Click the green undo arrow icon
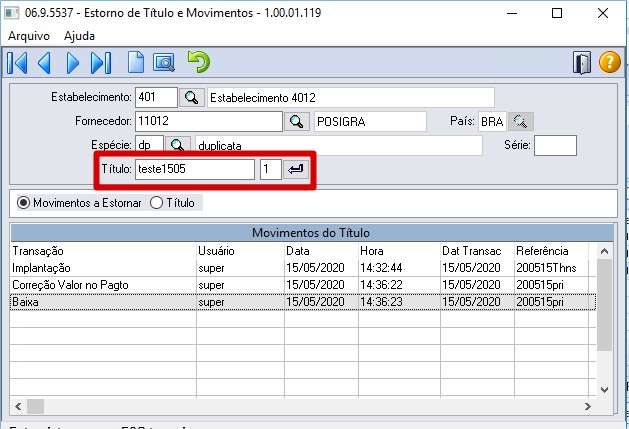The width and height of the screenshot is (629, 429). click(199, 62)
